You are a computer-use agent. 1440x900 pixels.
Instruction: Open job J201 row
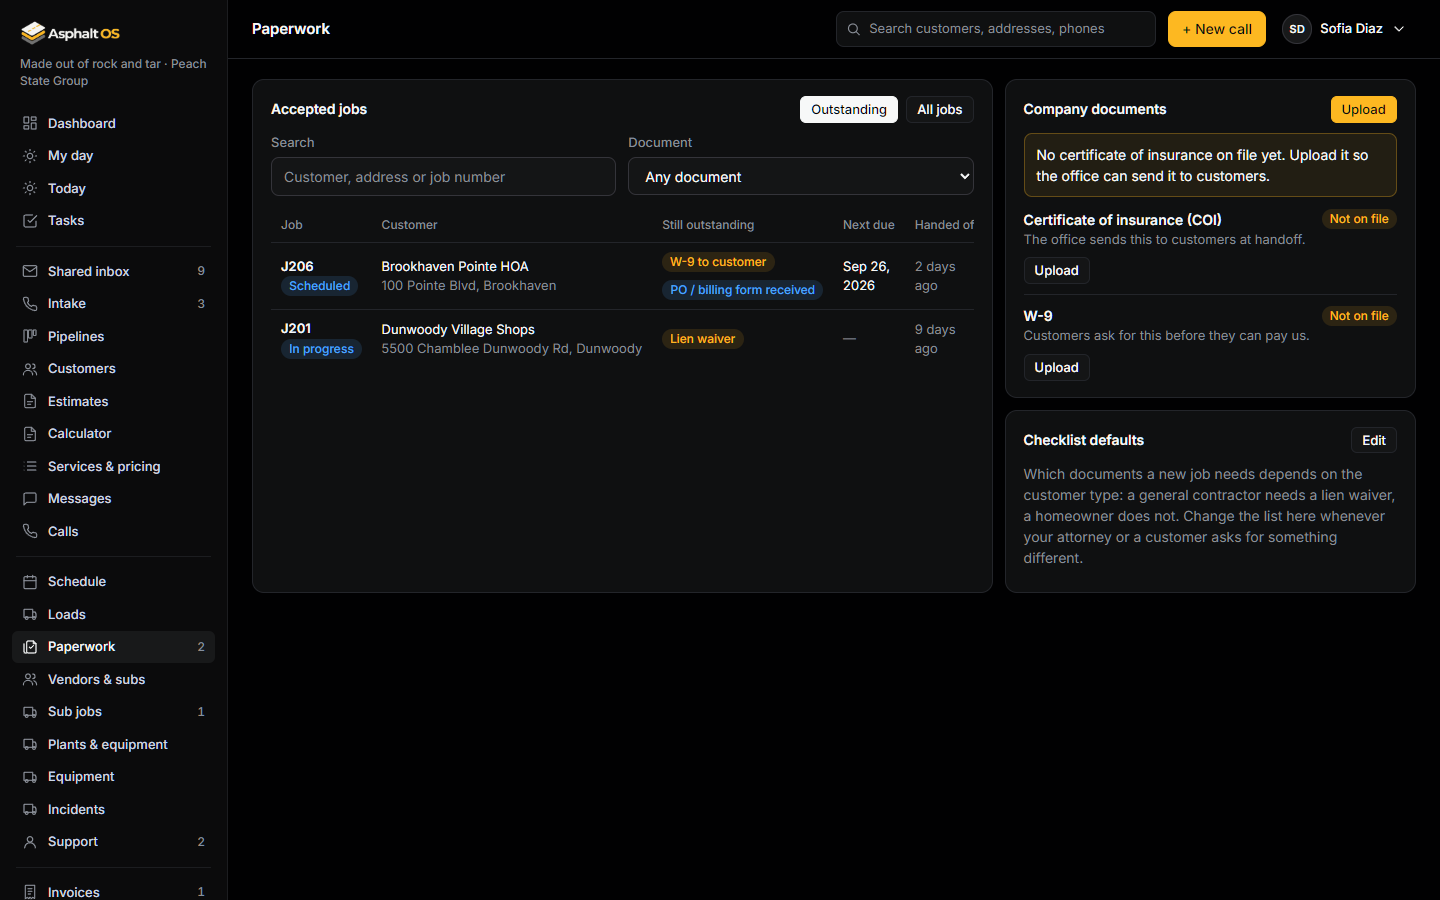point(622,339)
